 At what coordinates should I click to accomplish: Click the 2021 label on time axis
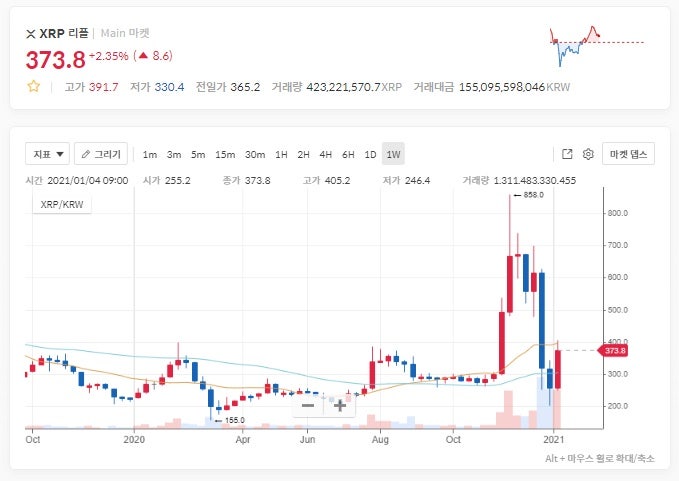(x=554, y=439)
